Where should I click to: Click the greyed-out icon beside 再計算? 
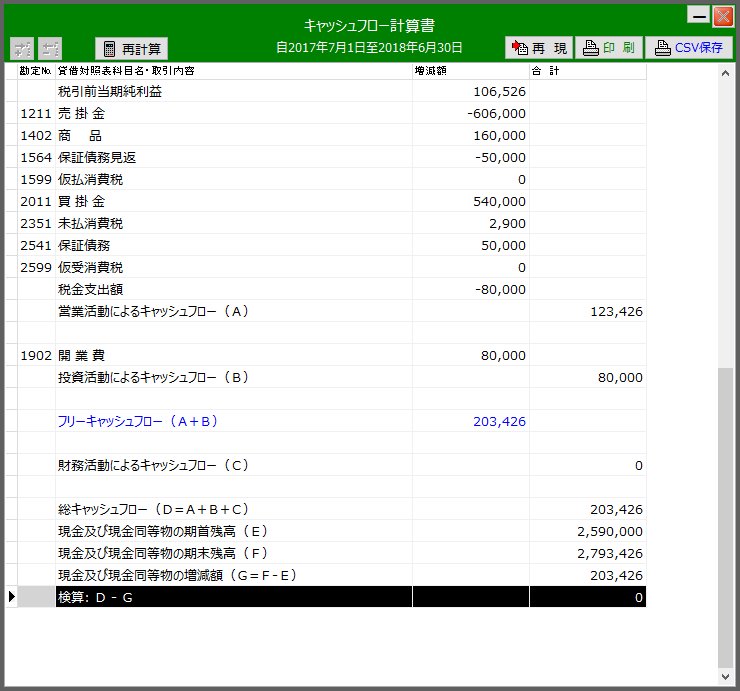pos(51,48)
